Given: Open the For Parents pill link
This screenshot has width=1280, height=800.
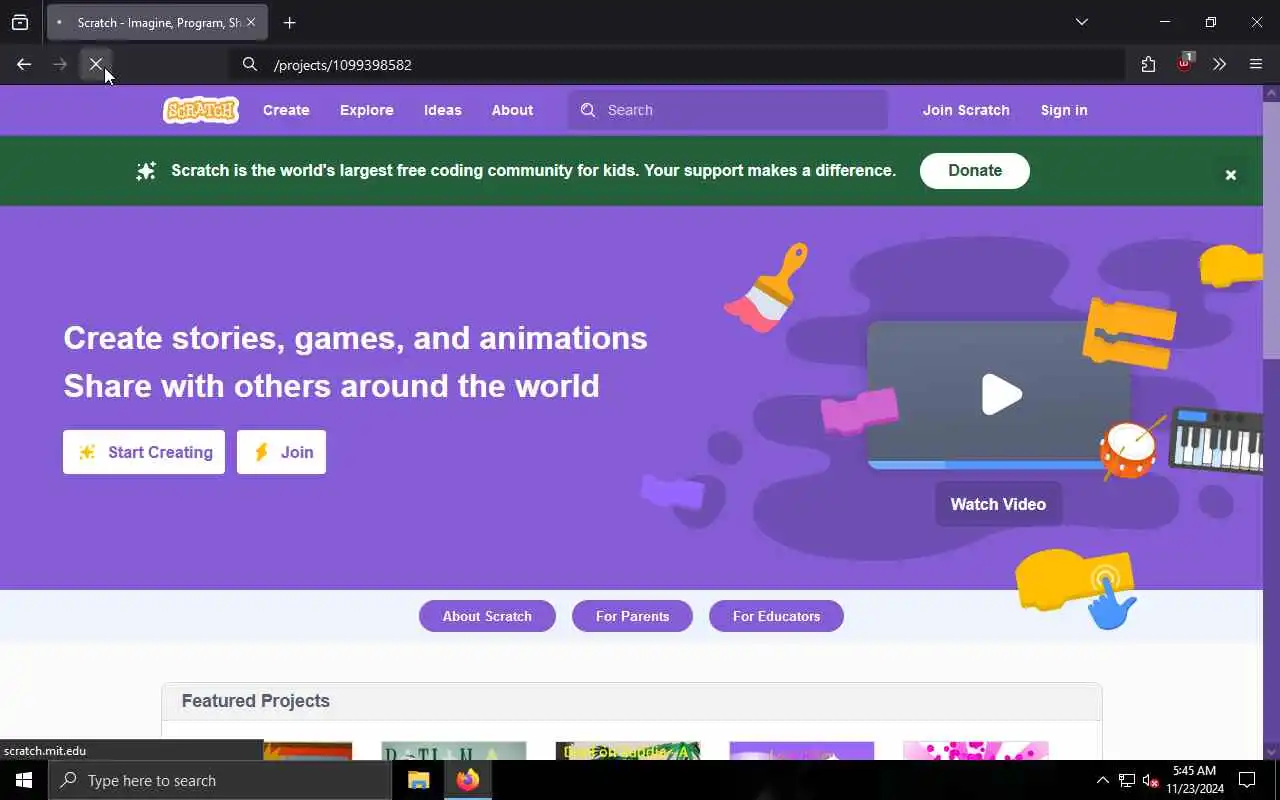Looking at the screenshot, I should tap(632, 616).
